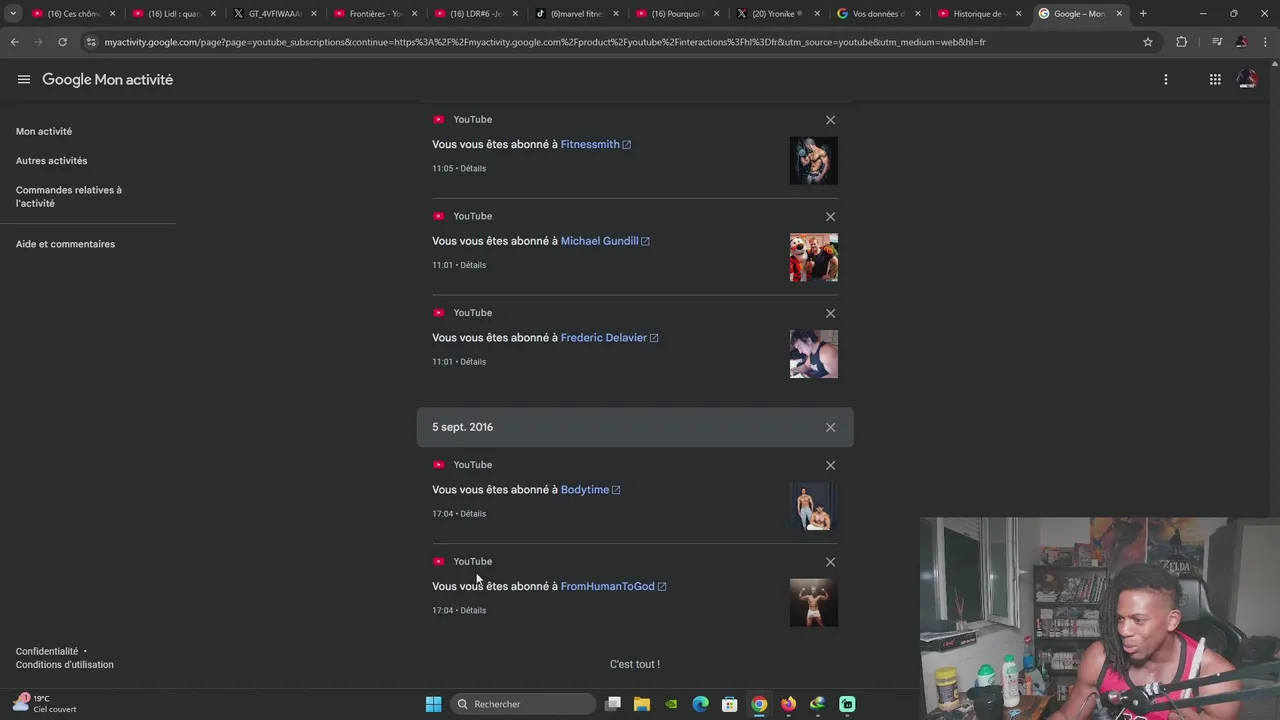Show Détails for the Bodytime entry
1280x720 pixels.
click(x=473, y=514)
